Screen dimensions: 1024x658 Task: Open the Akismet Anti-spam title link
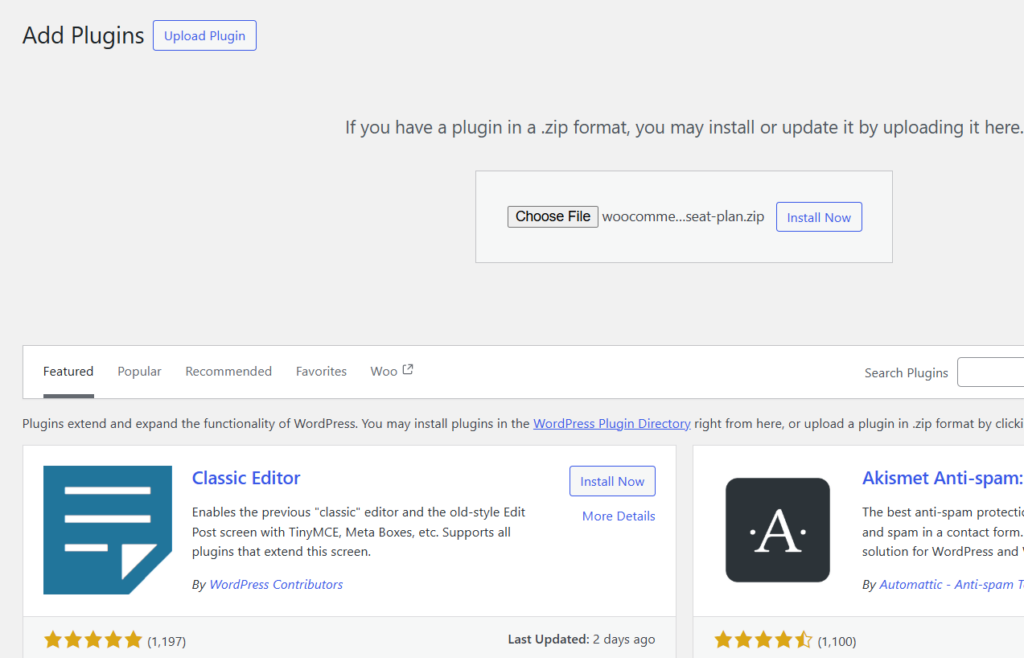point(941,478)
